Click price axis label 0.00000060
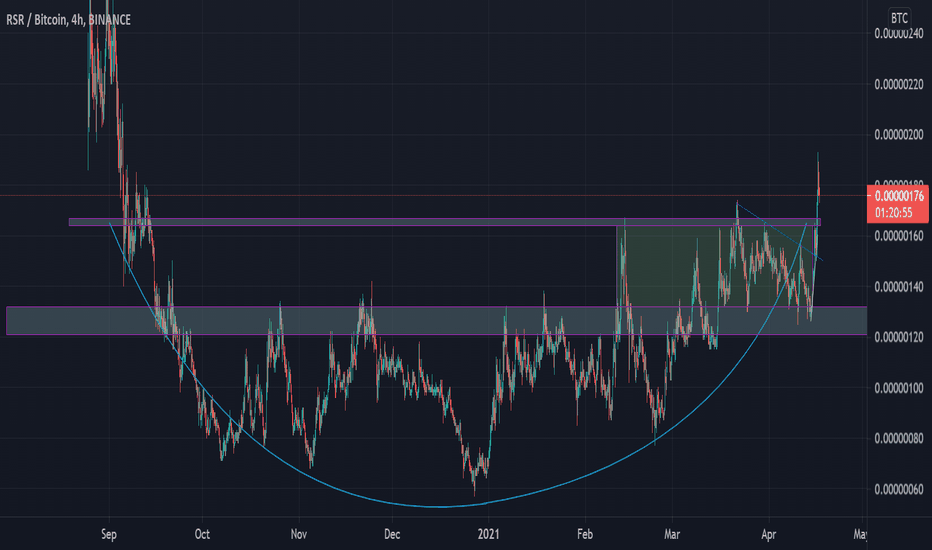 click(899, 489)
